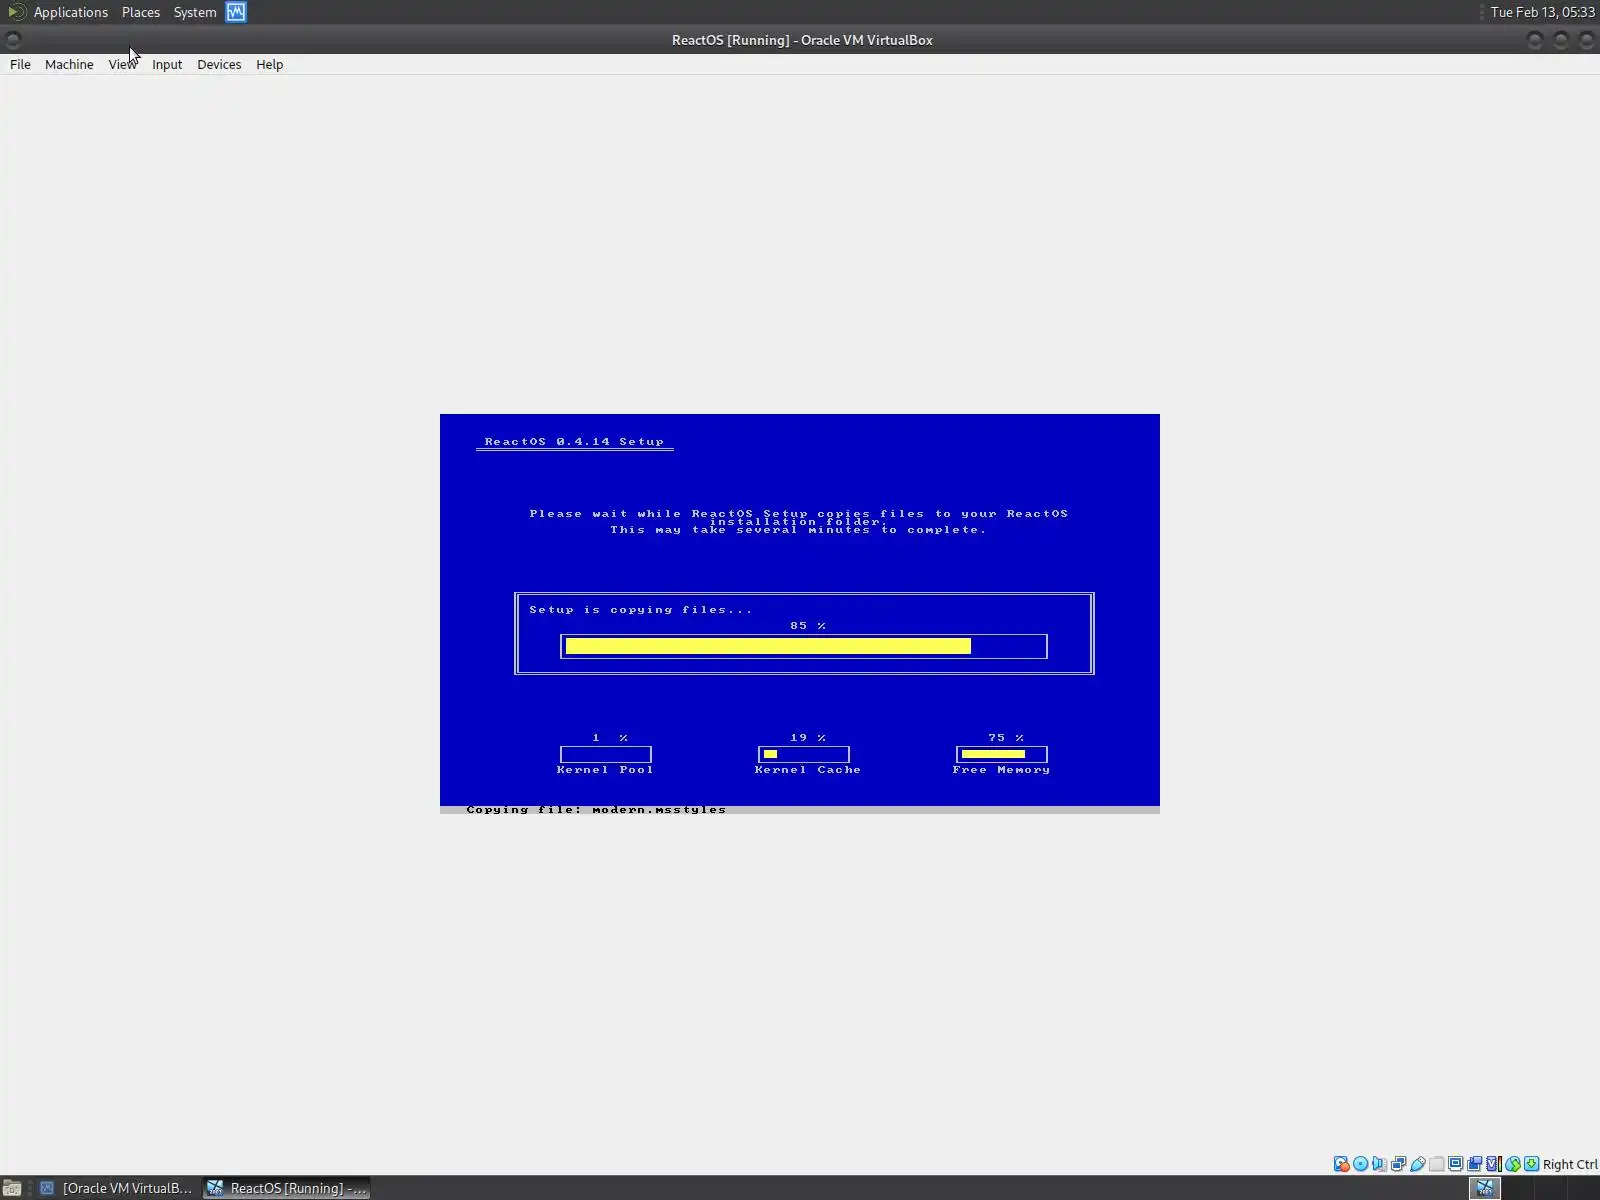
Task: Click the keyboard capture green arrow icon
Action: pos(1532,1164)
